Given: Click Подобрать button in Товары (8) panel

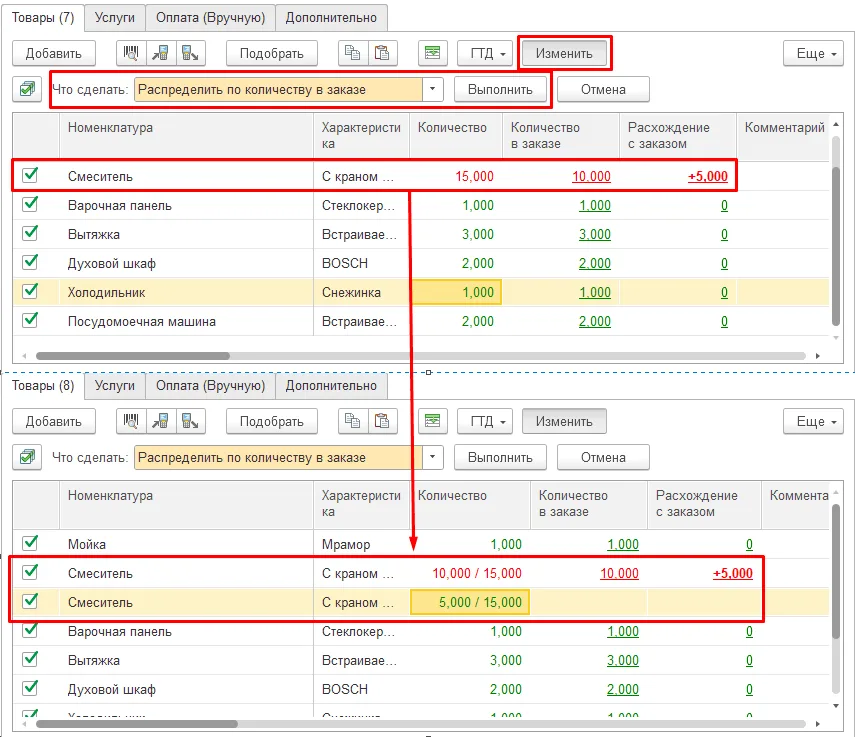Looking at the screenshot, I should pyautogui.click(x=272, y=421).
